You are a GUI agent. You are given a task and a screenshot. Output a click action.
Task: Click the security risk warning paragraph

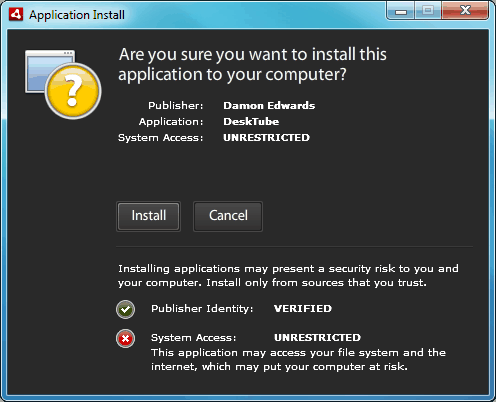pyautogui.click(x=288, y=276)
